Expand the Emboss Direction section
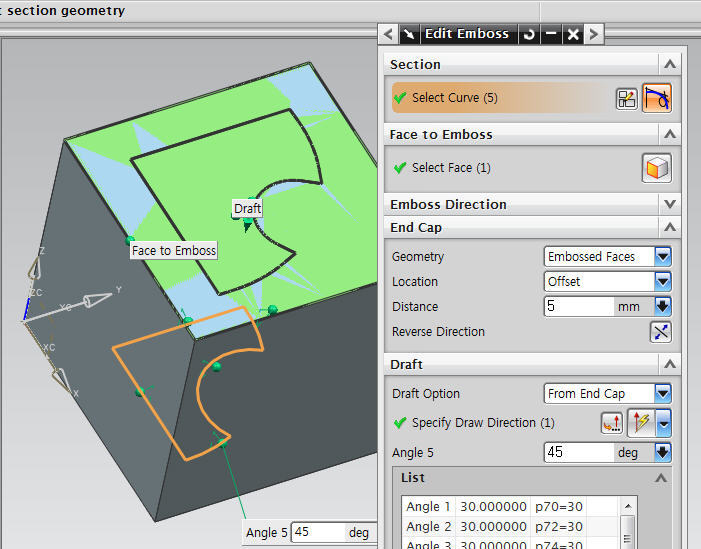 click(x=670, y=204)
